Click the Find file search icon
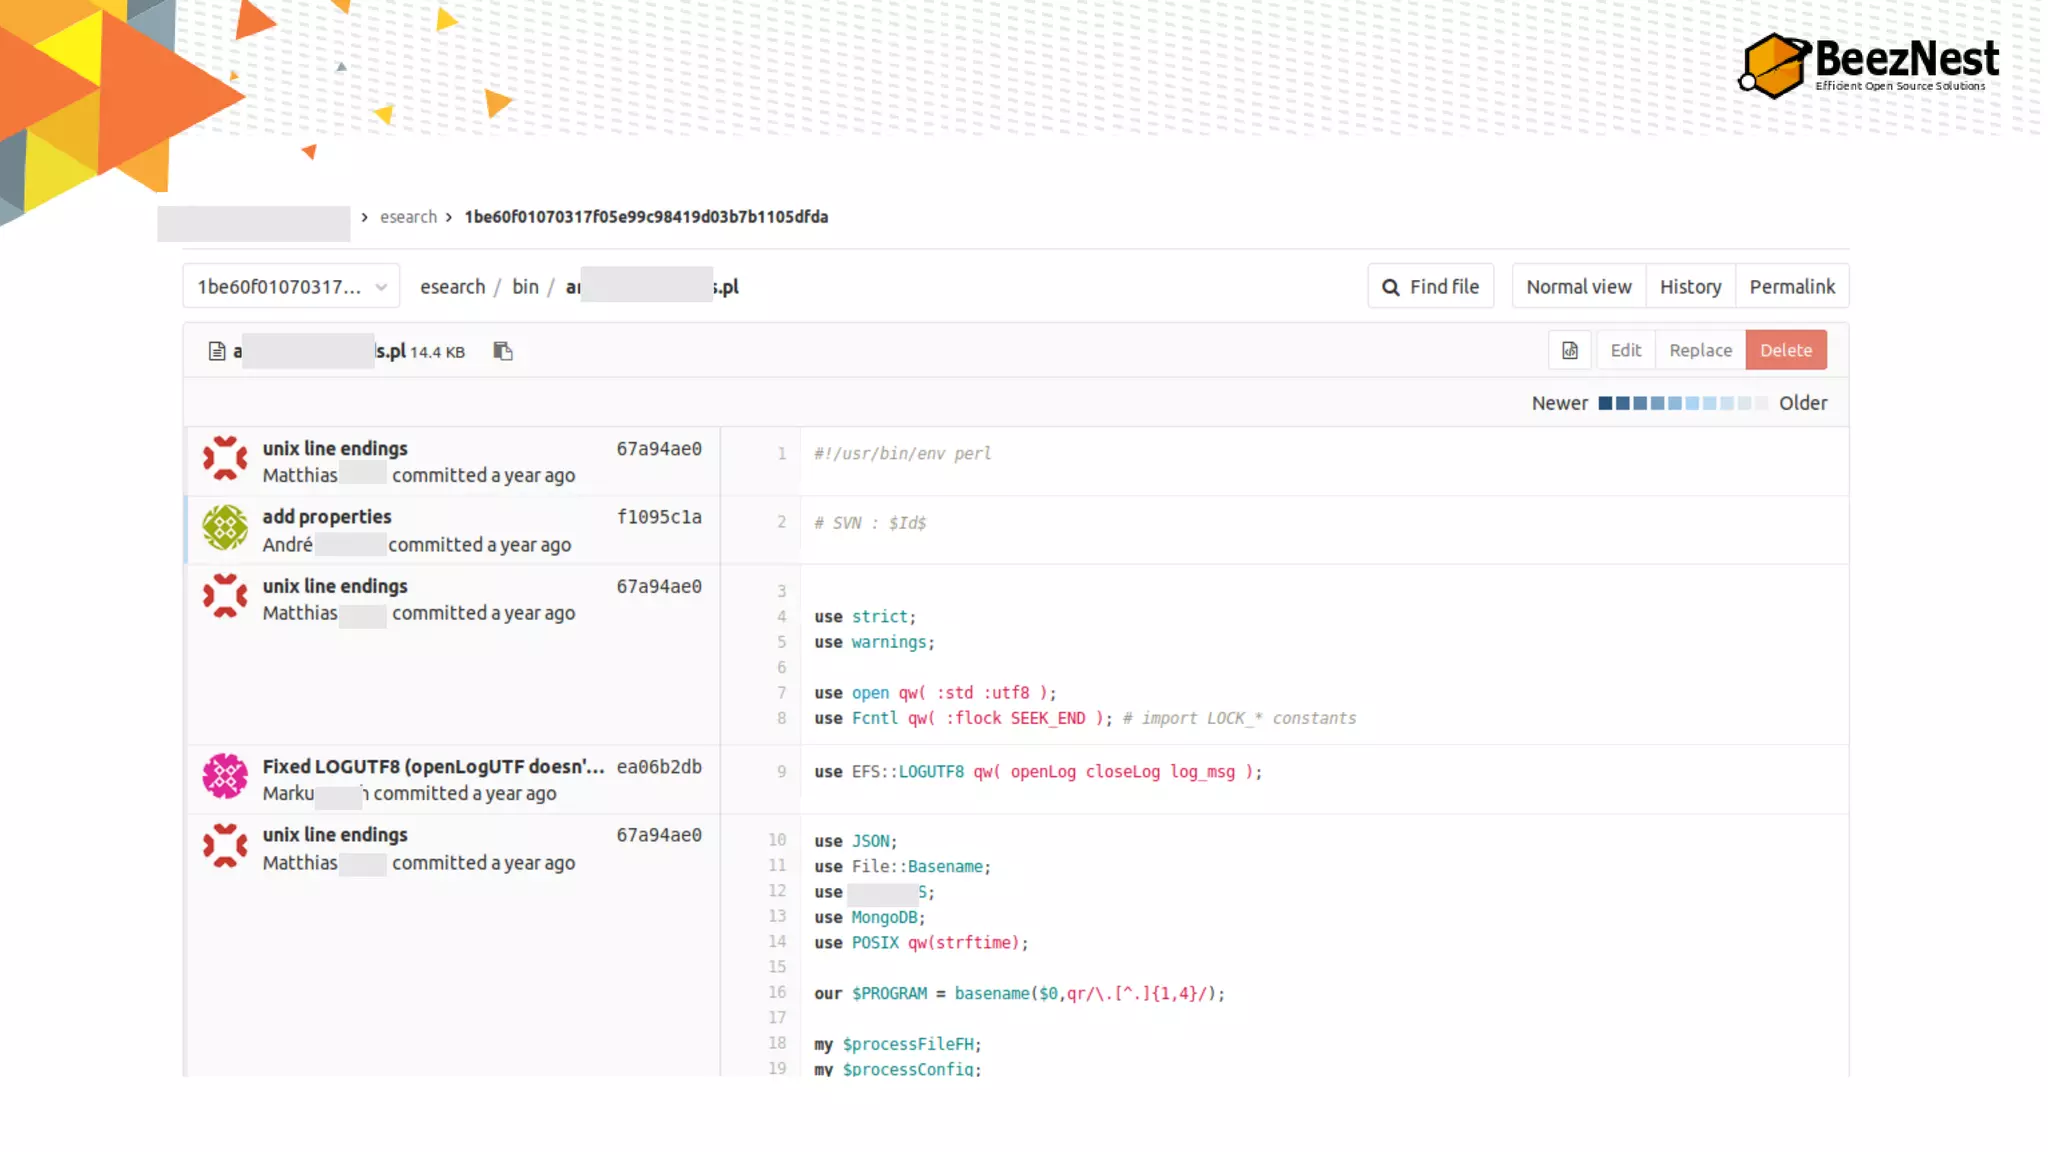 [1390, 287]
